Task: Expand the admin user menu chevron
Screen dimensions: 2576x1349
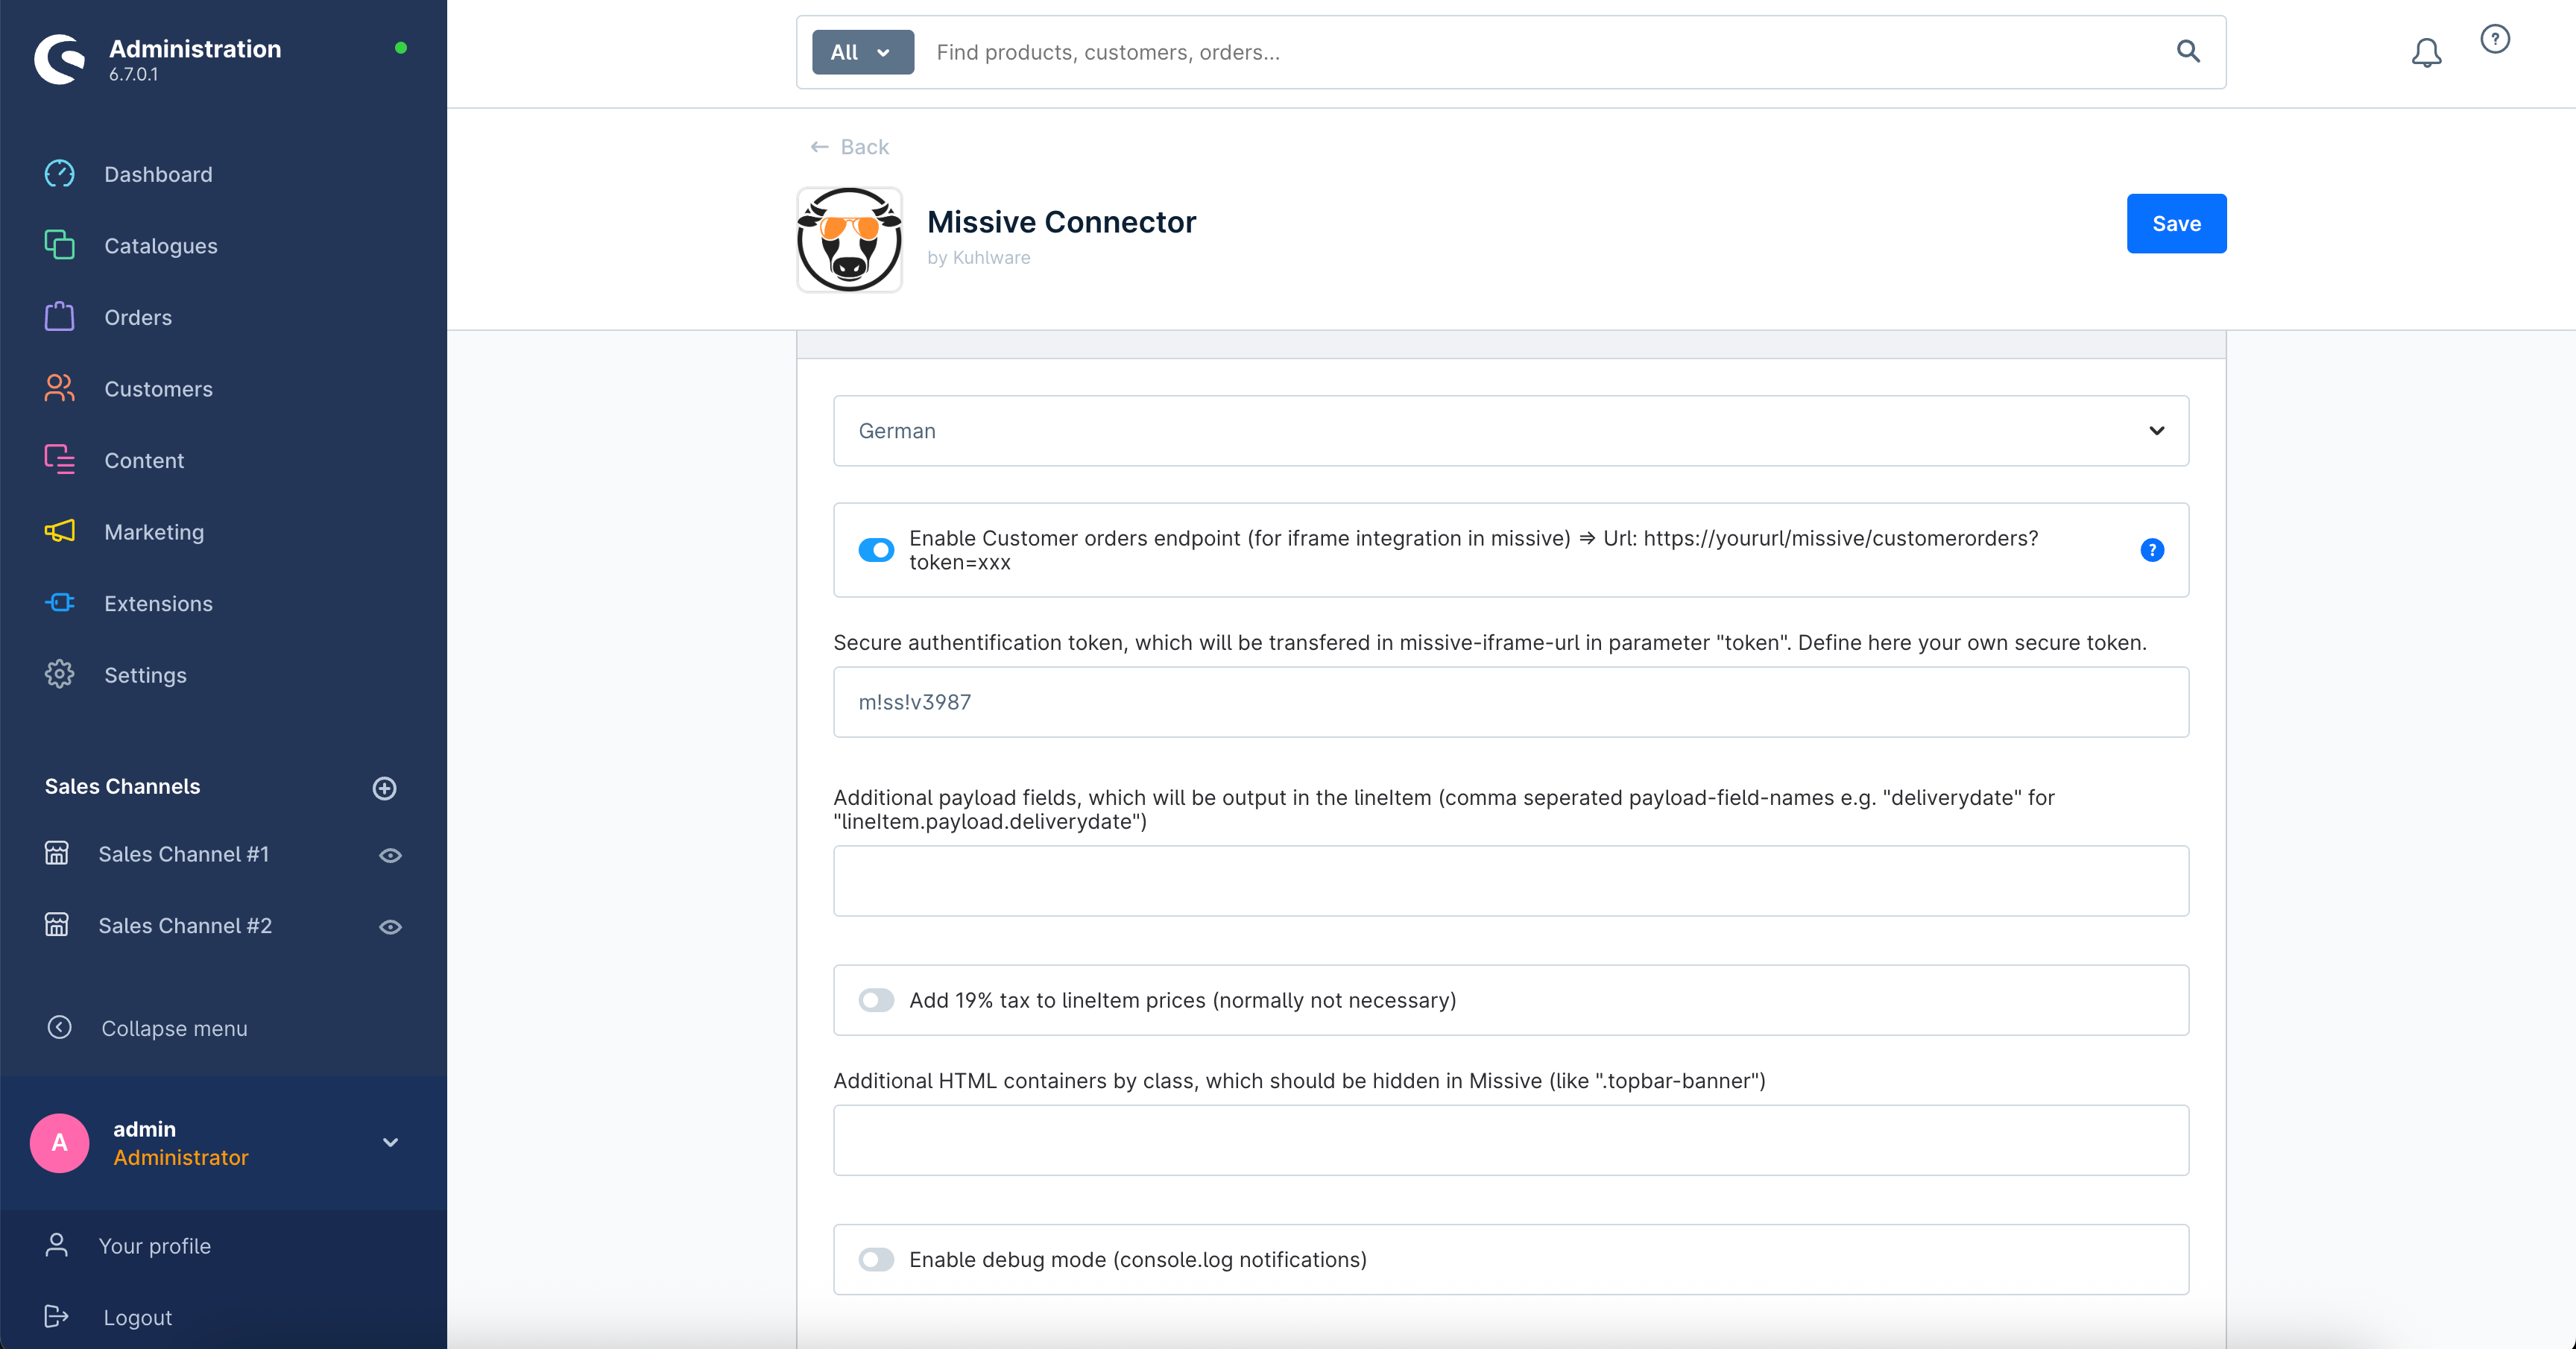Action: pos(390,1142)
